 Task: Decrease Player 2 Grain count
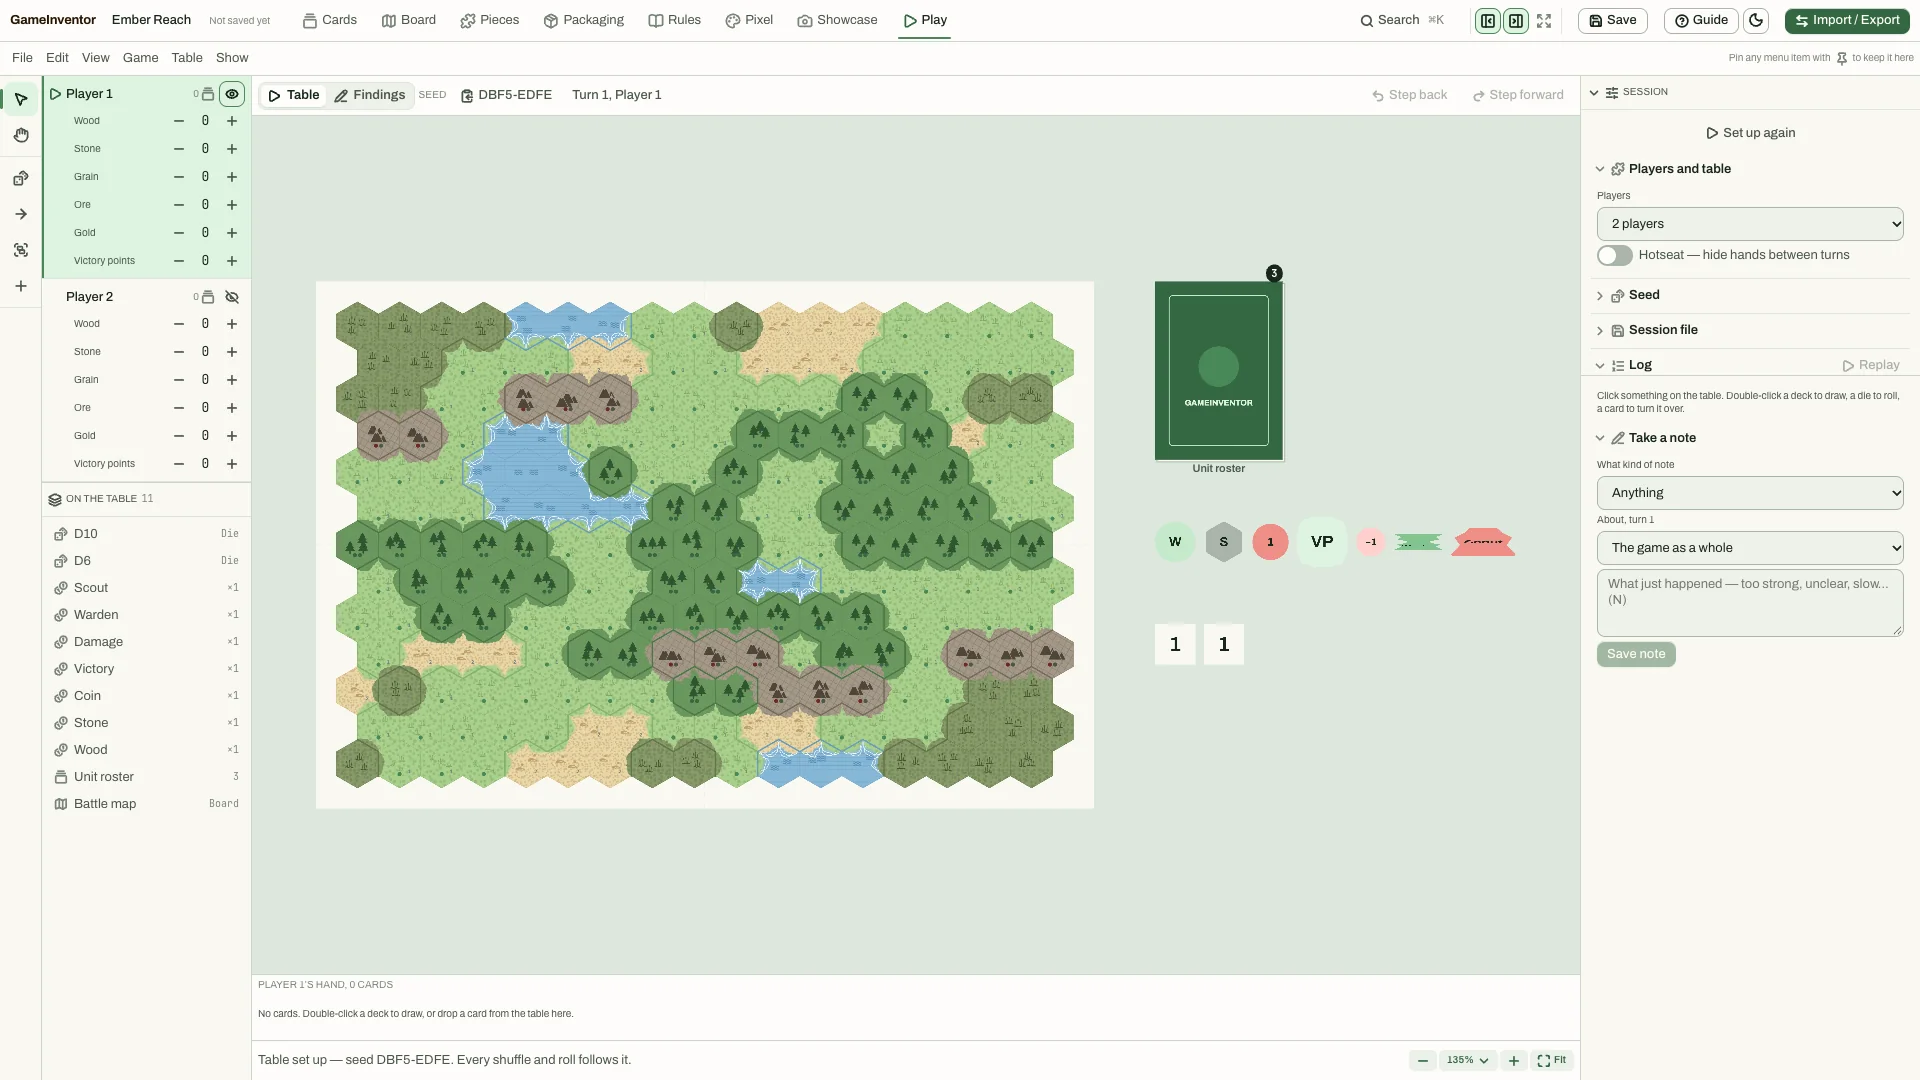click(x=179, y=380)
